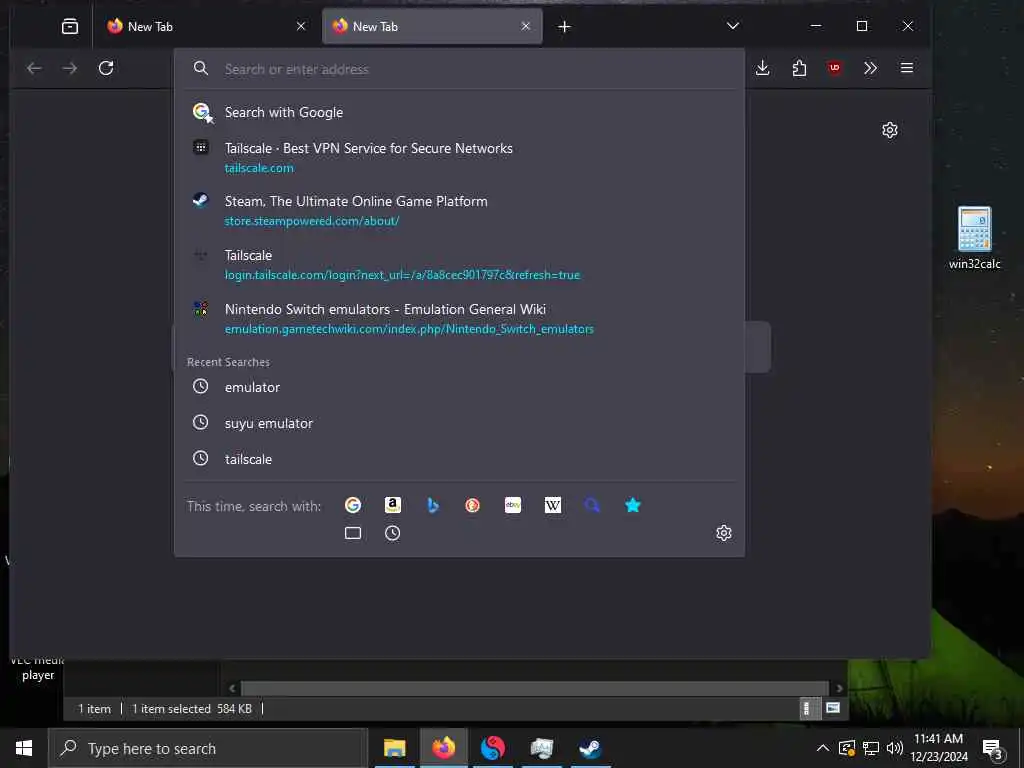1024x768 pixels.
Task: Open Tailscale Best VPN Service suggestion
Action: [x=459, y=157]
